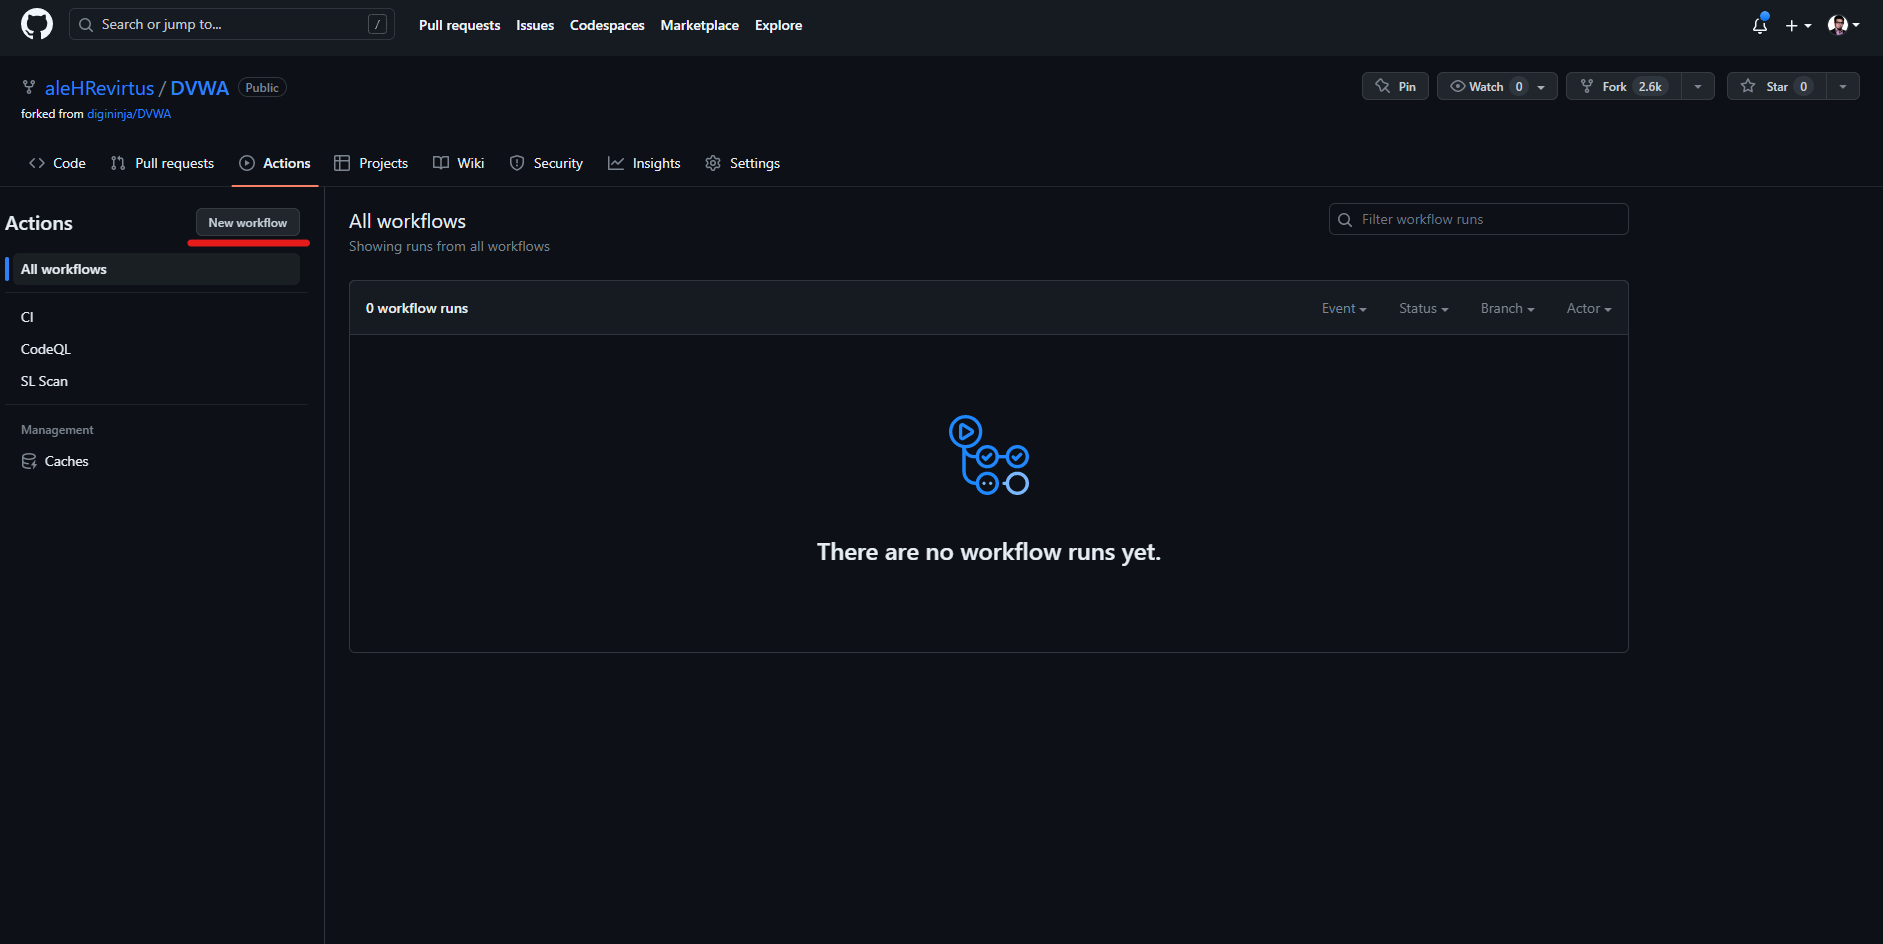Star the DVWA repository
Image resolution: width=1883 pixels, height=944 pixels.
1775,86
